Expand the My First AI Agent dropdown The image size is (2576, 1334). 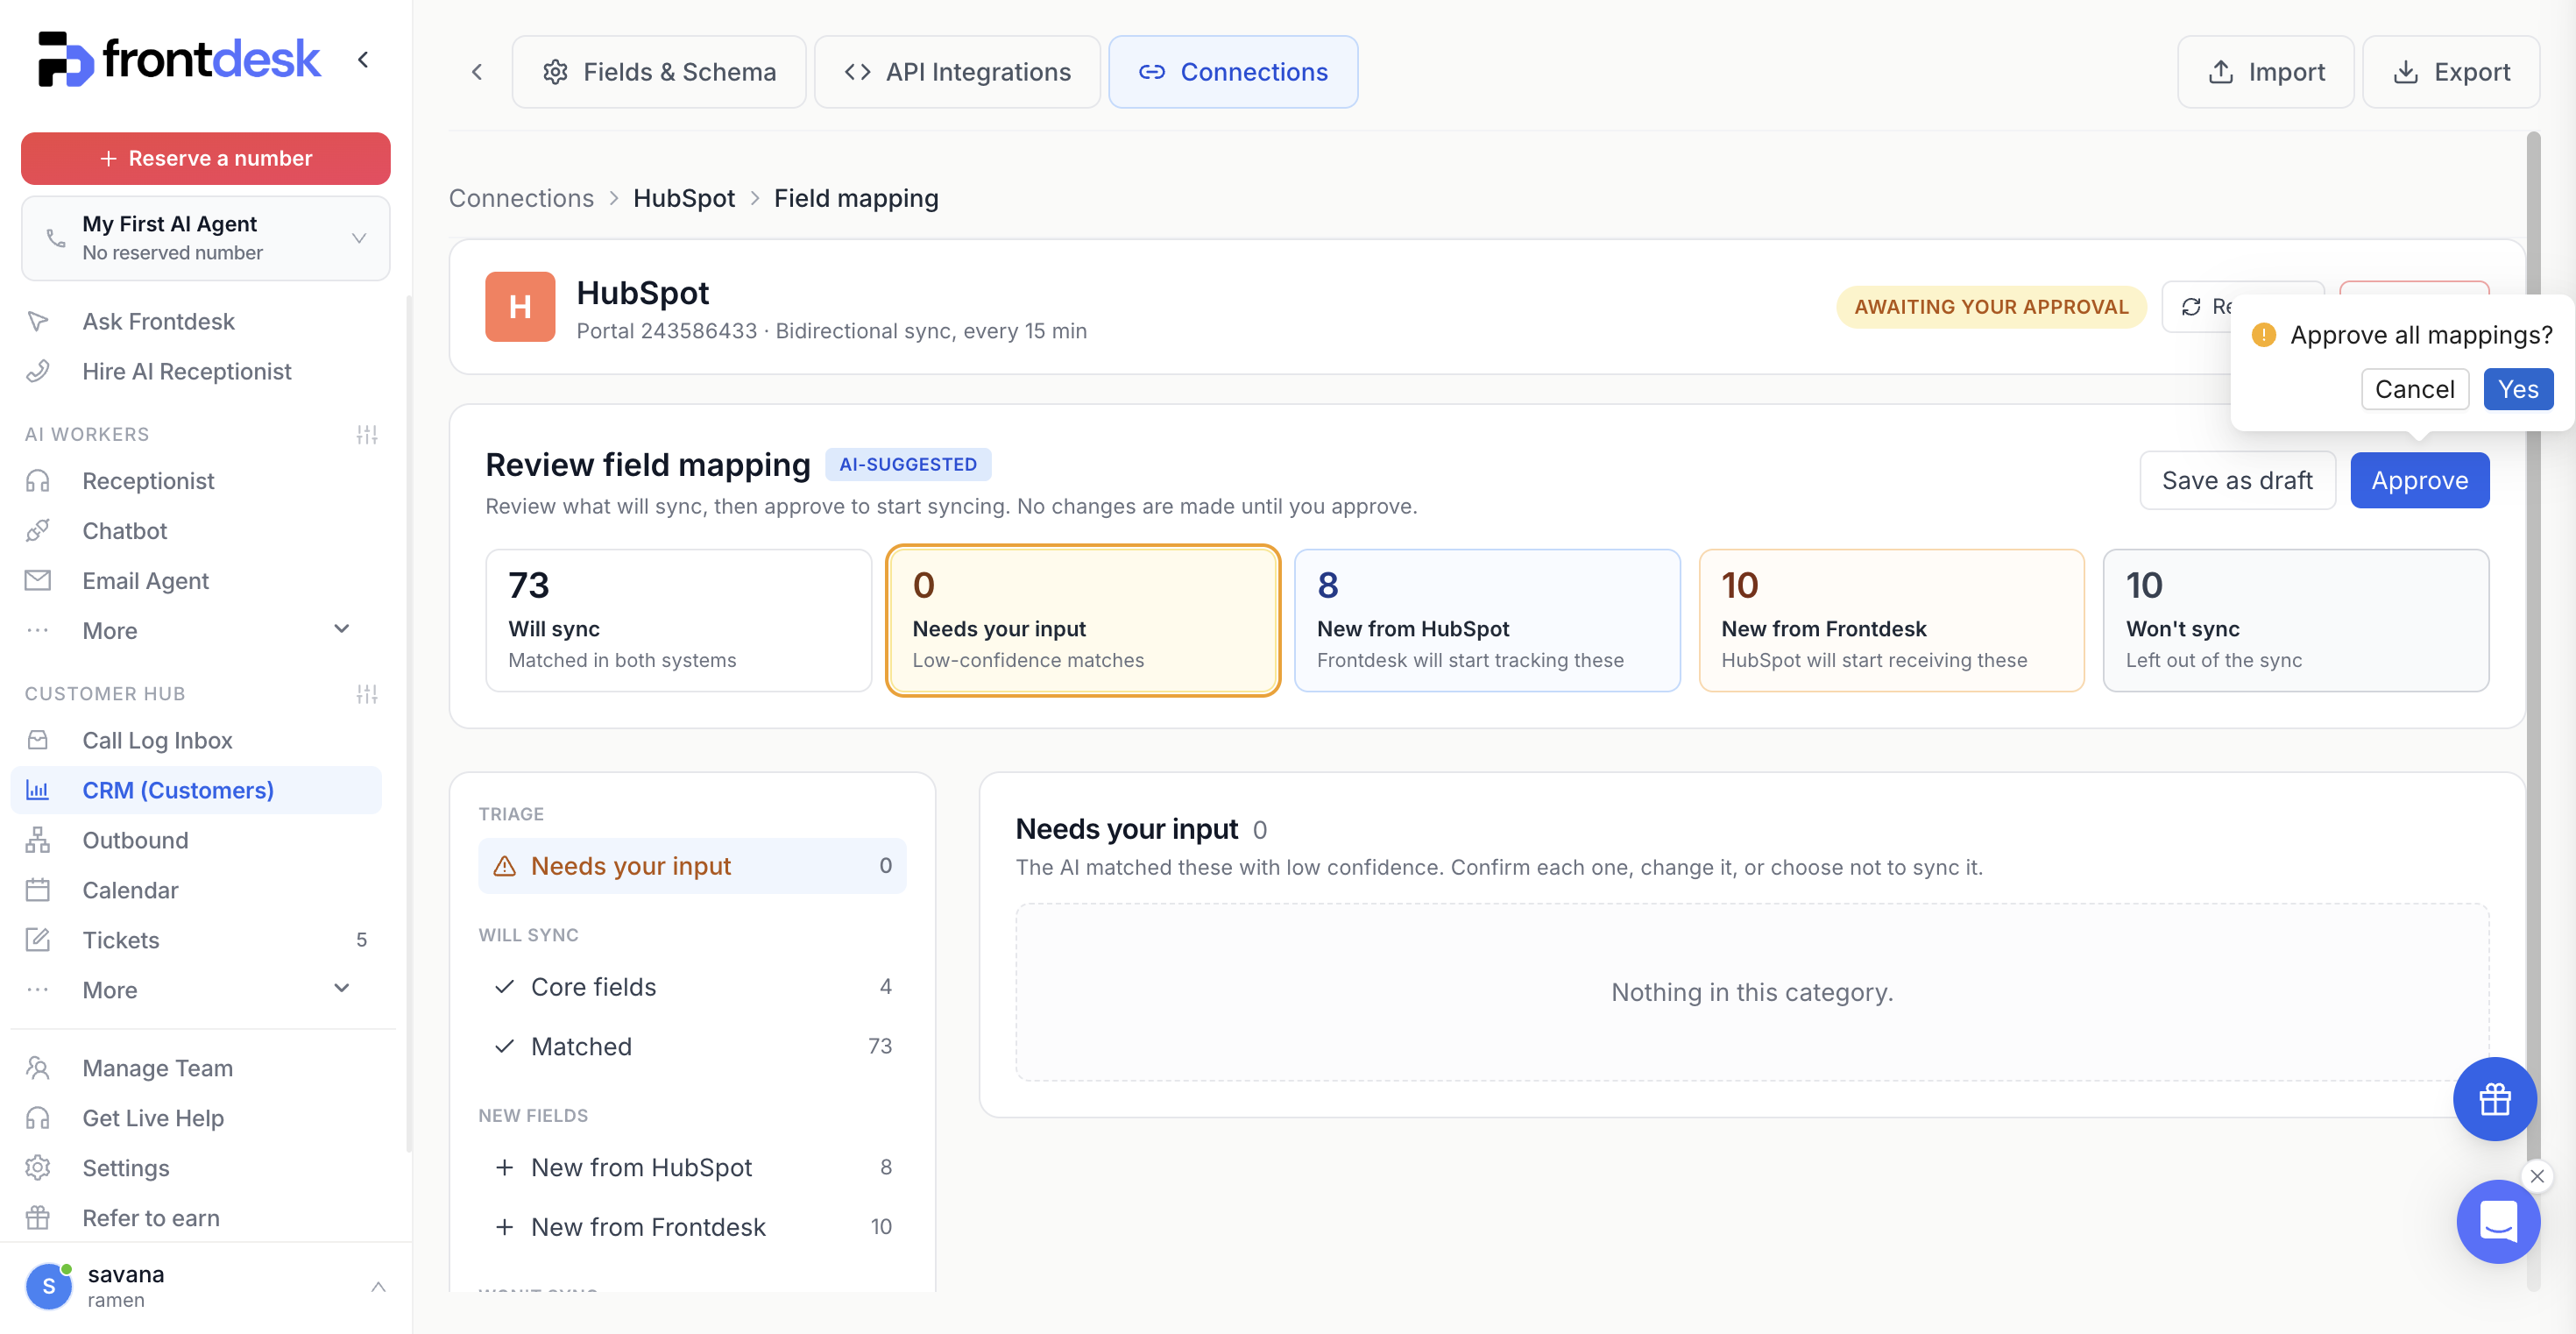(359, 238)
